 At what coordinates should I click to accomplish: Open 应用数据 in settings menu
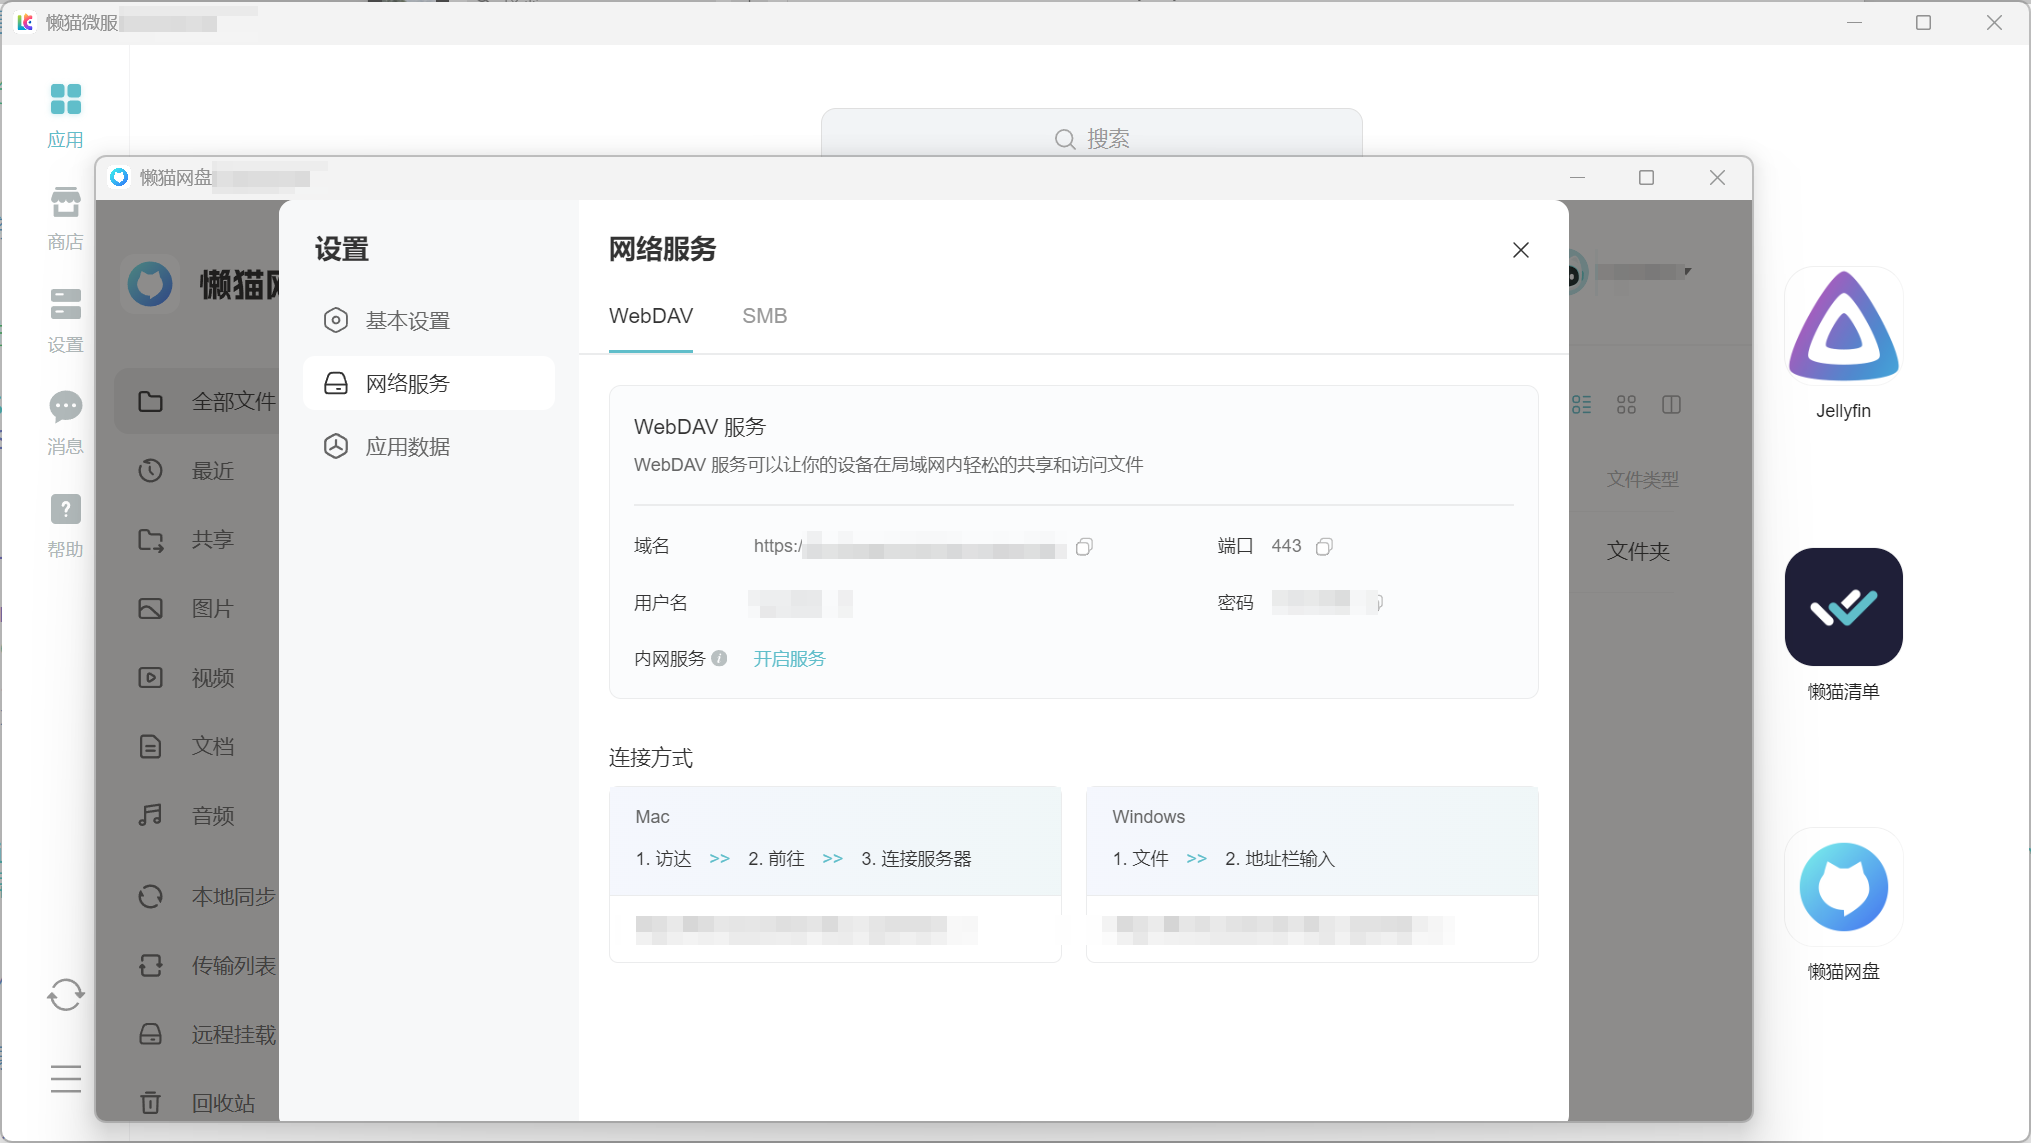click(429, 447)
